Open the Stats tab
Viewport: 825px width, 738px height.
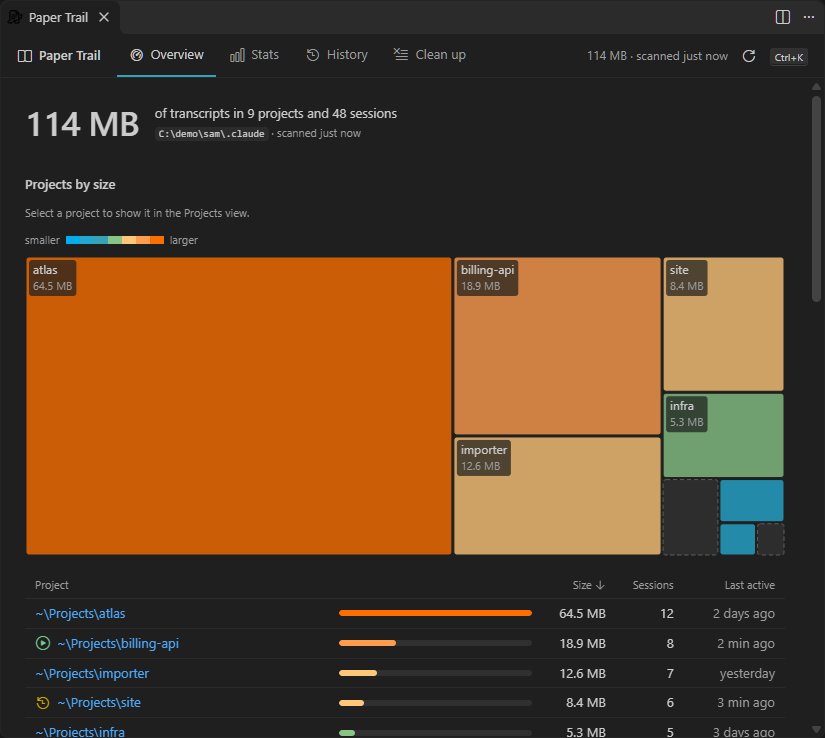(255, 55)
